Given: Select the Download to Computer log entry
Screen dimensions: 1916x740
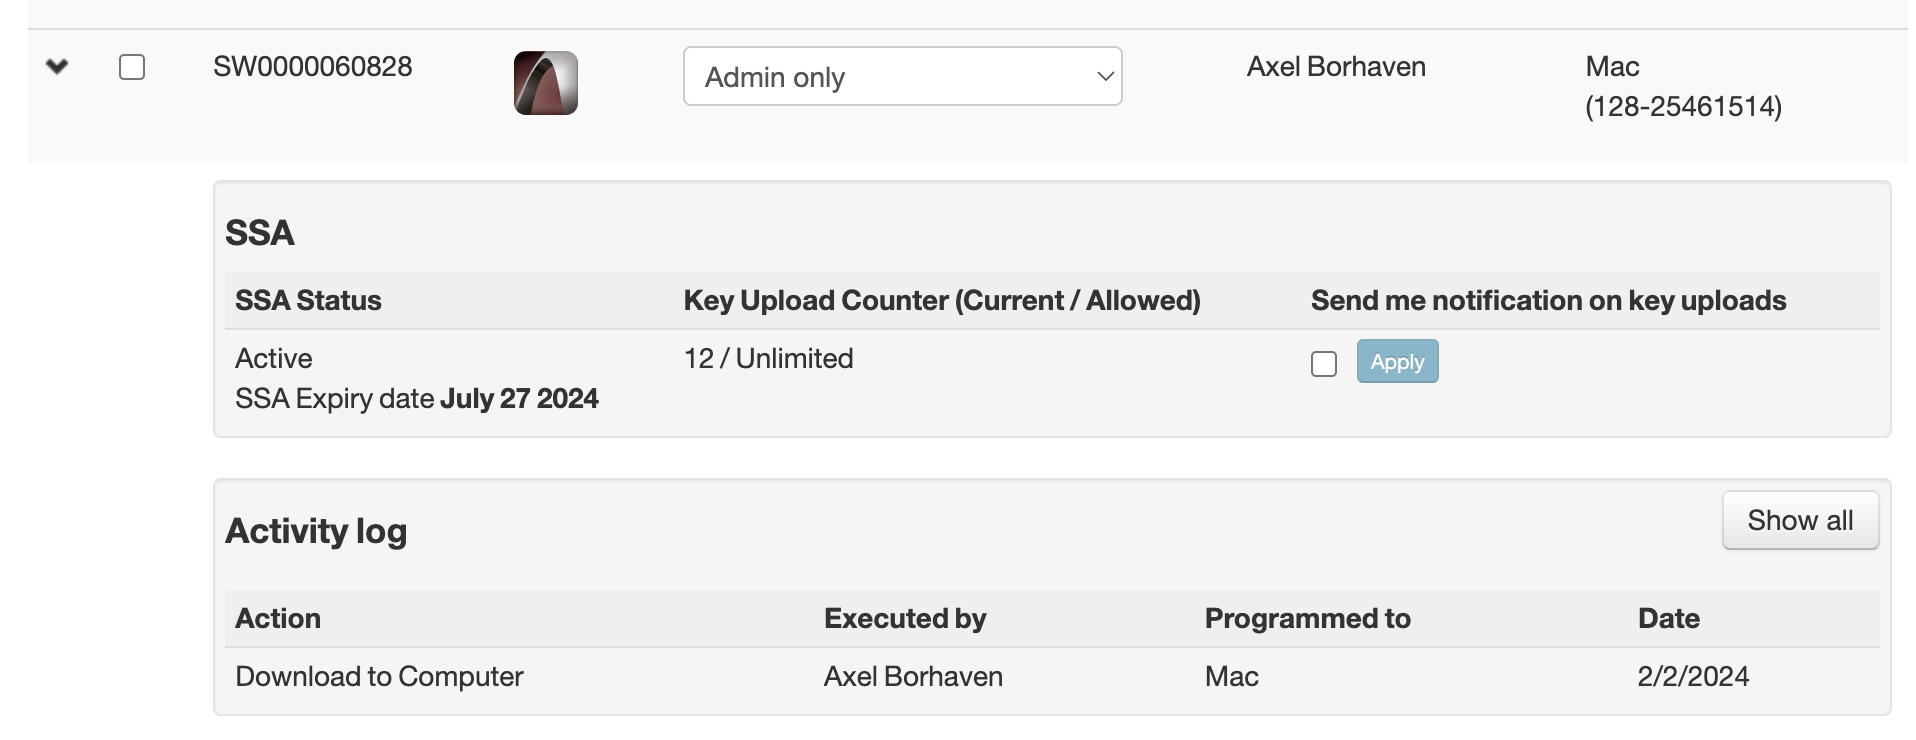Looking at the screenshot, I should tap(379, 677).
